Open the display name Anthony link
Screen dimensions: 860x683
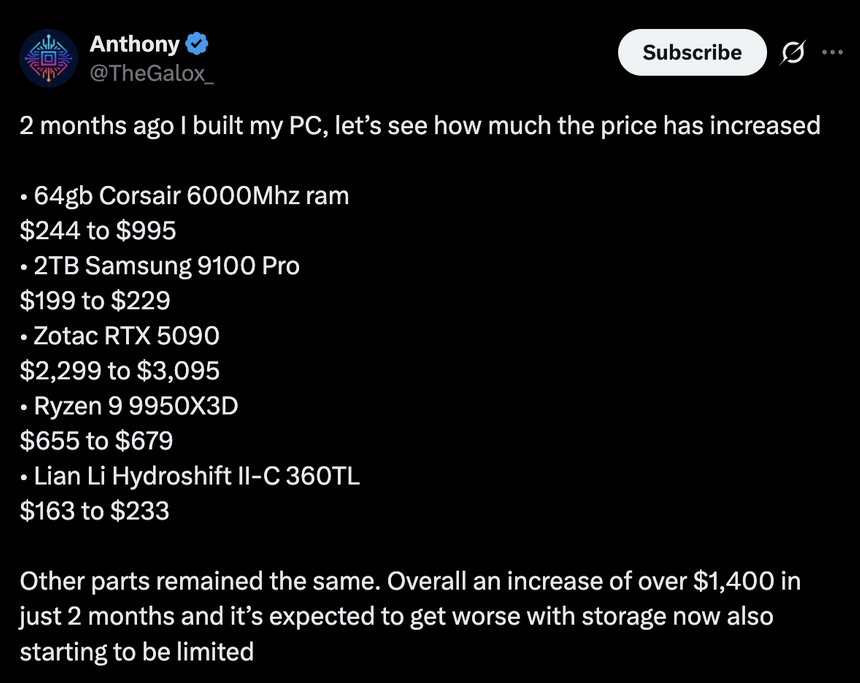point(134,44)
